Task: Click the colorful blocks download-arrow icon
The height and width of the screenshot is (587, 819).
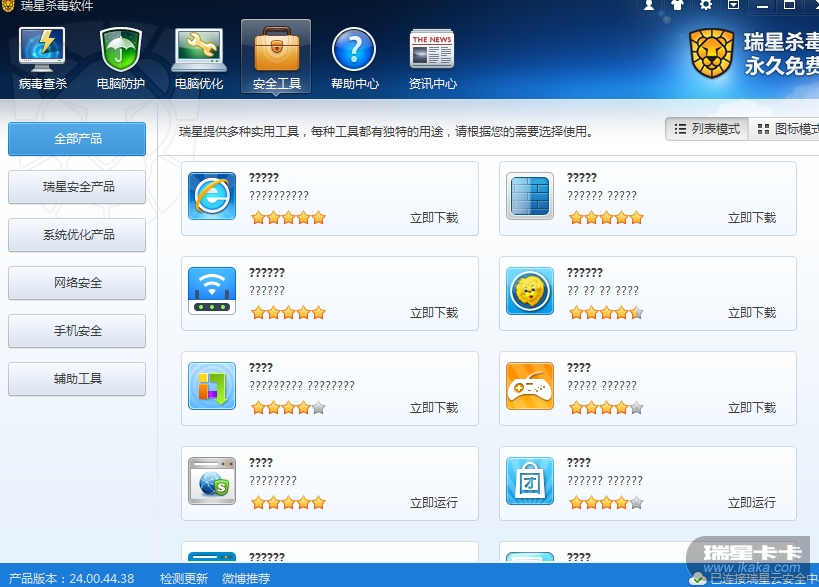Action: (212, 386)
